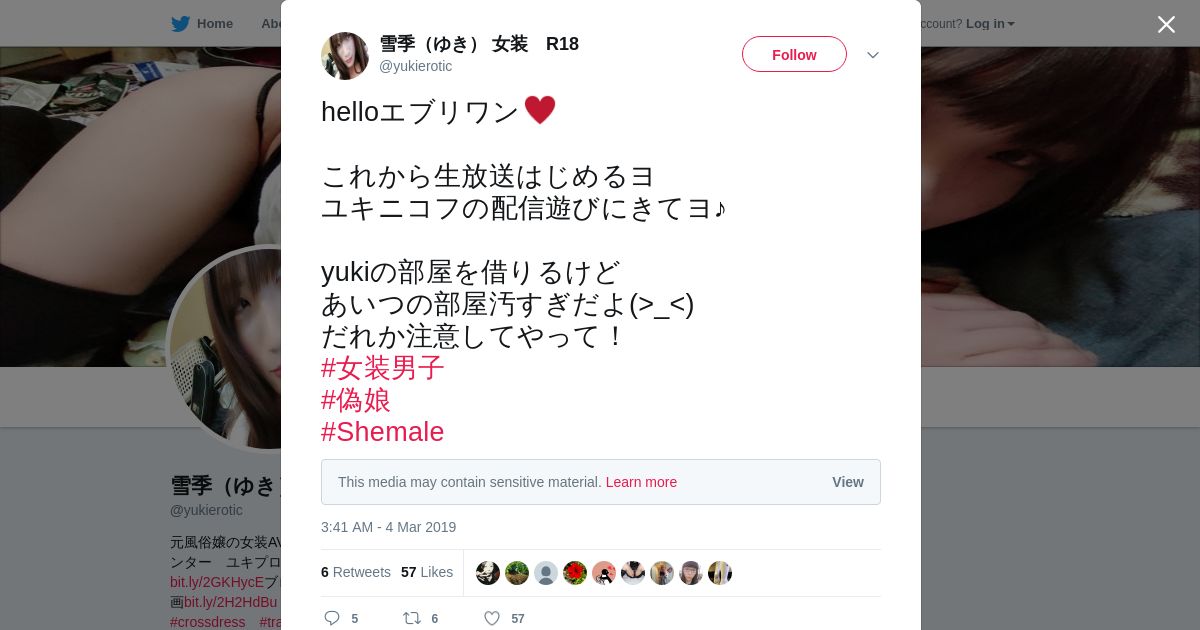Open the tweet timestamp 4 Mar 2019
The image size is (1200, 630).
pyautogui.click(x=388, y=527)
